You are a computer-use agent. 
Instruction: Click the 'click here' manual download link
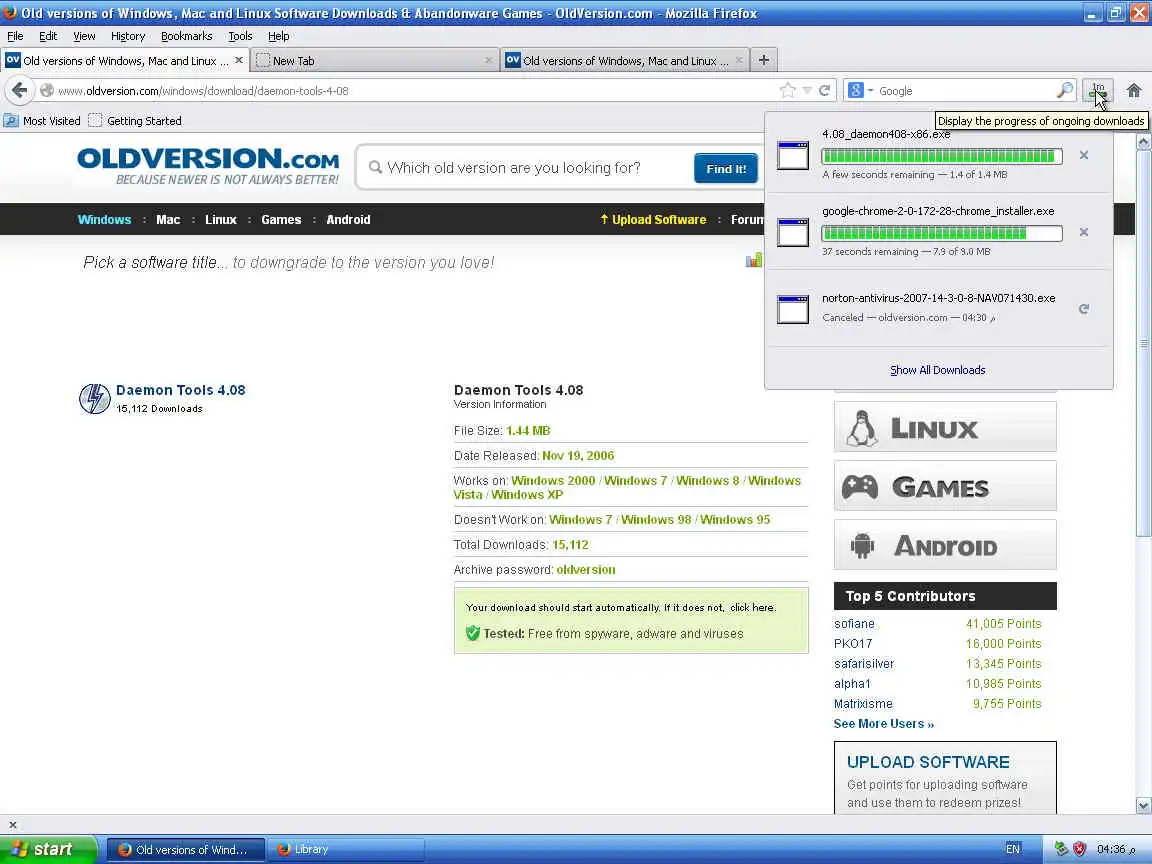coord(752,608)
